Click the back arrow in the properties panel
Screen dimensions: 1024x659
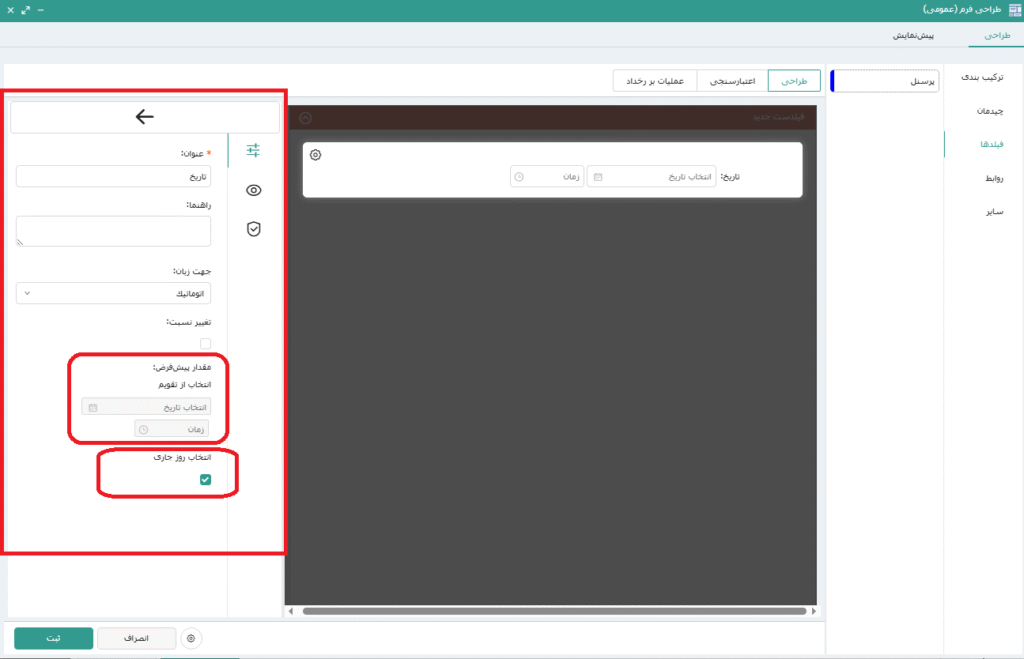(145, 117)
